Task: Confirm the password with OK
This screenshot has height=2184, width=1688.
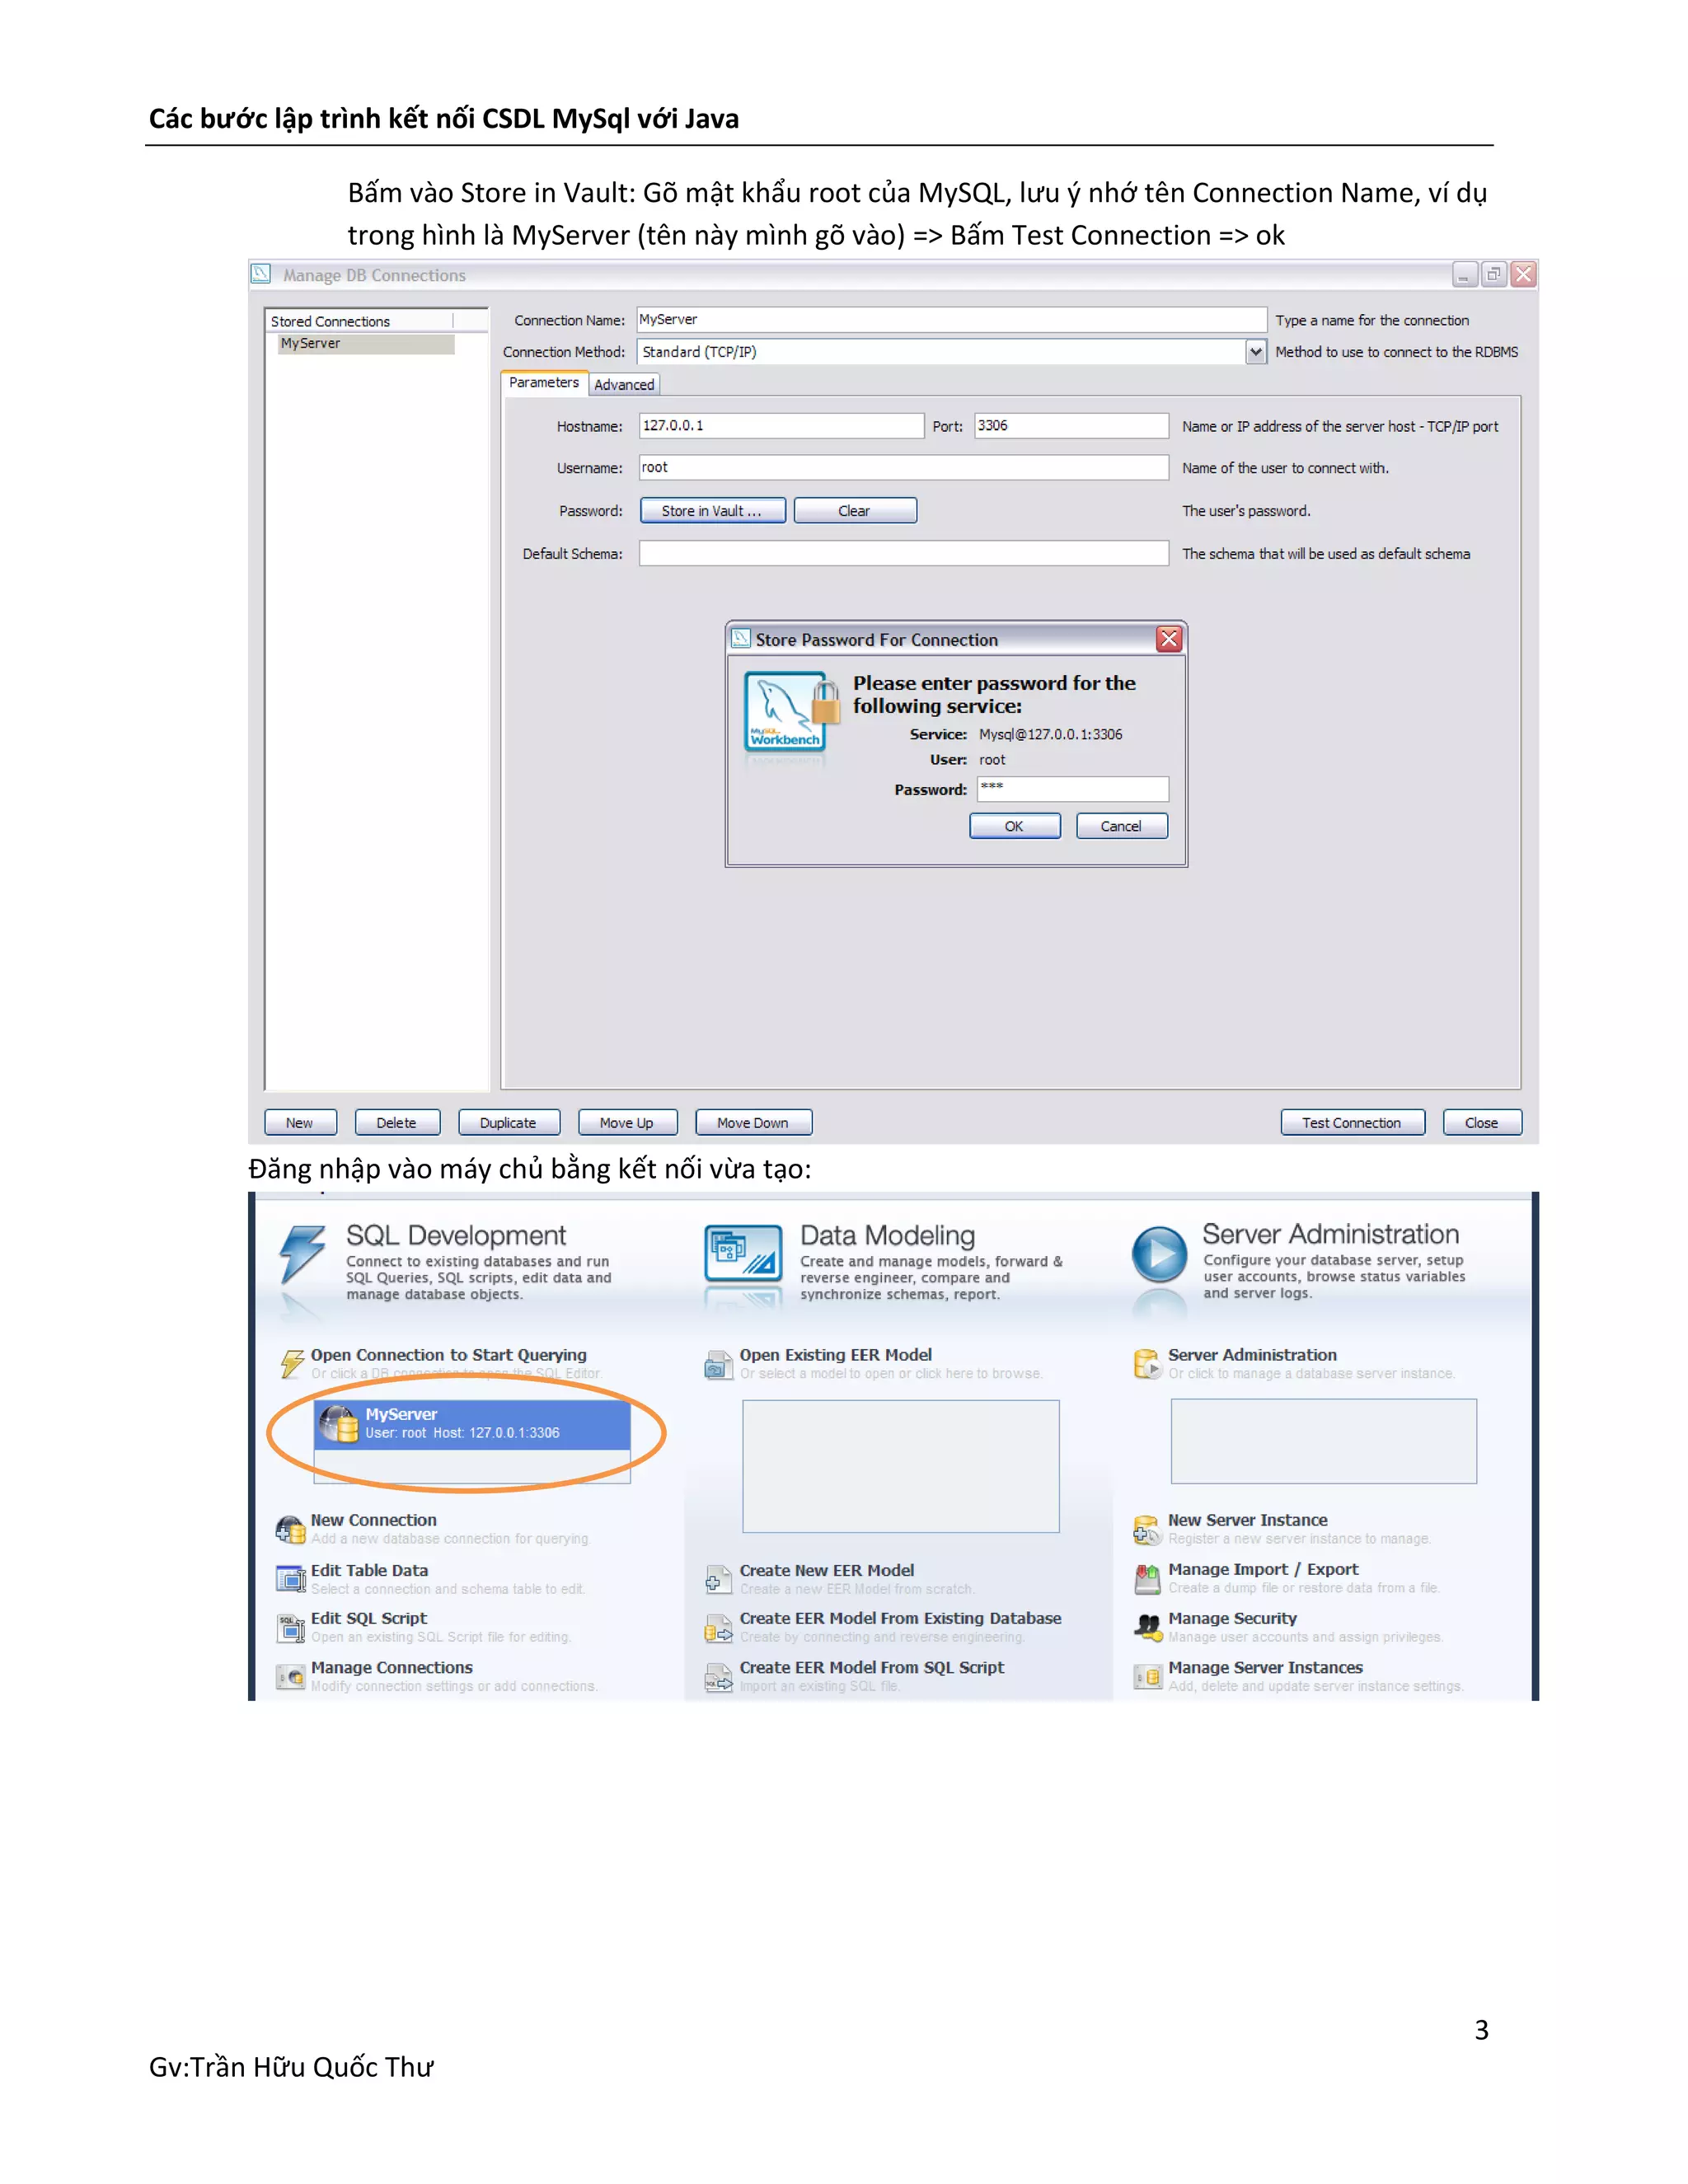Action: 1014,826
